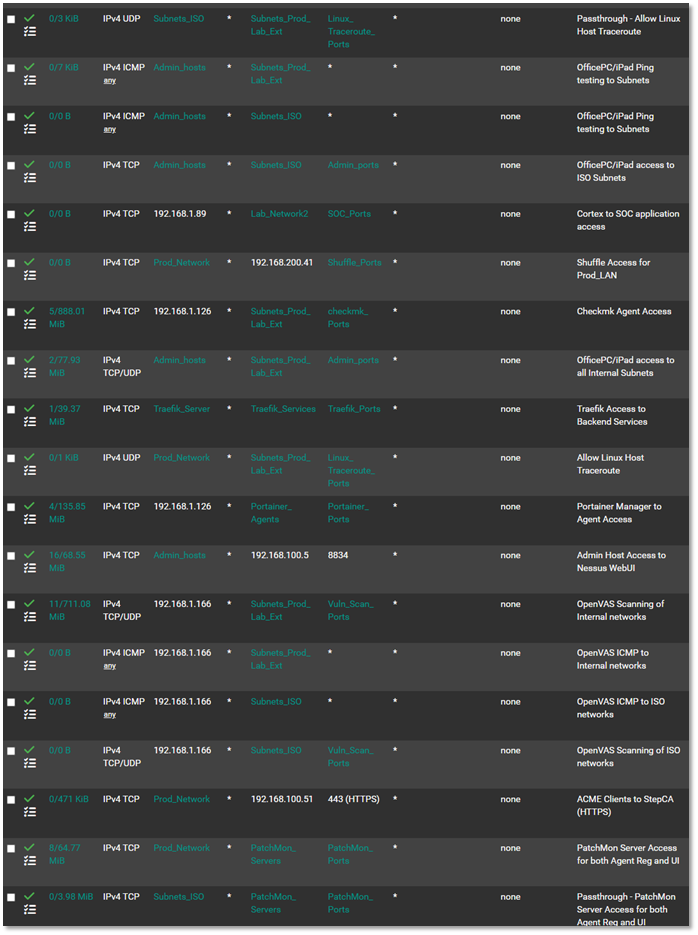This screenshot has height=935, width=698.
Task: Click the Admin_hosts source alias link
Action: (179, 67)
